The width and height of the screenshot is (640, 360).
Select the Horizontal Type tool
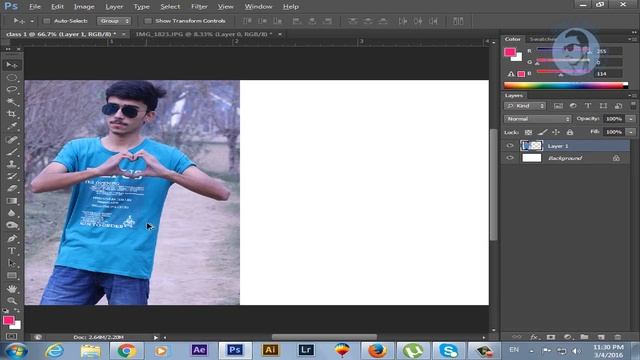point(11,251)
